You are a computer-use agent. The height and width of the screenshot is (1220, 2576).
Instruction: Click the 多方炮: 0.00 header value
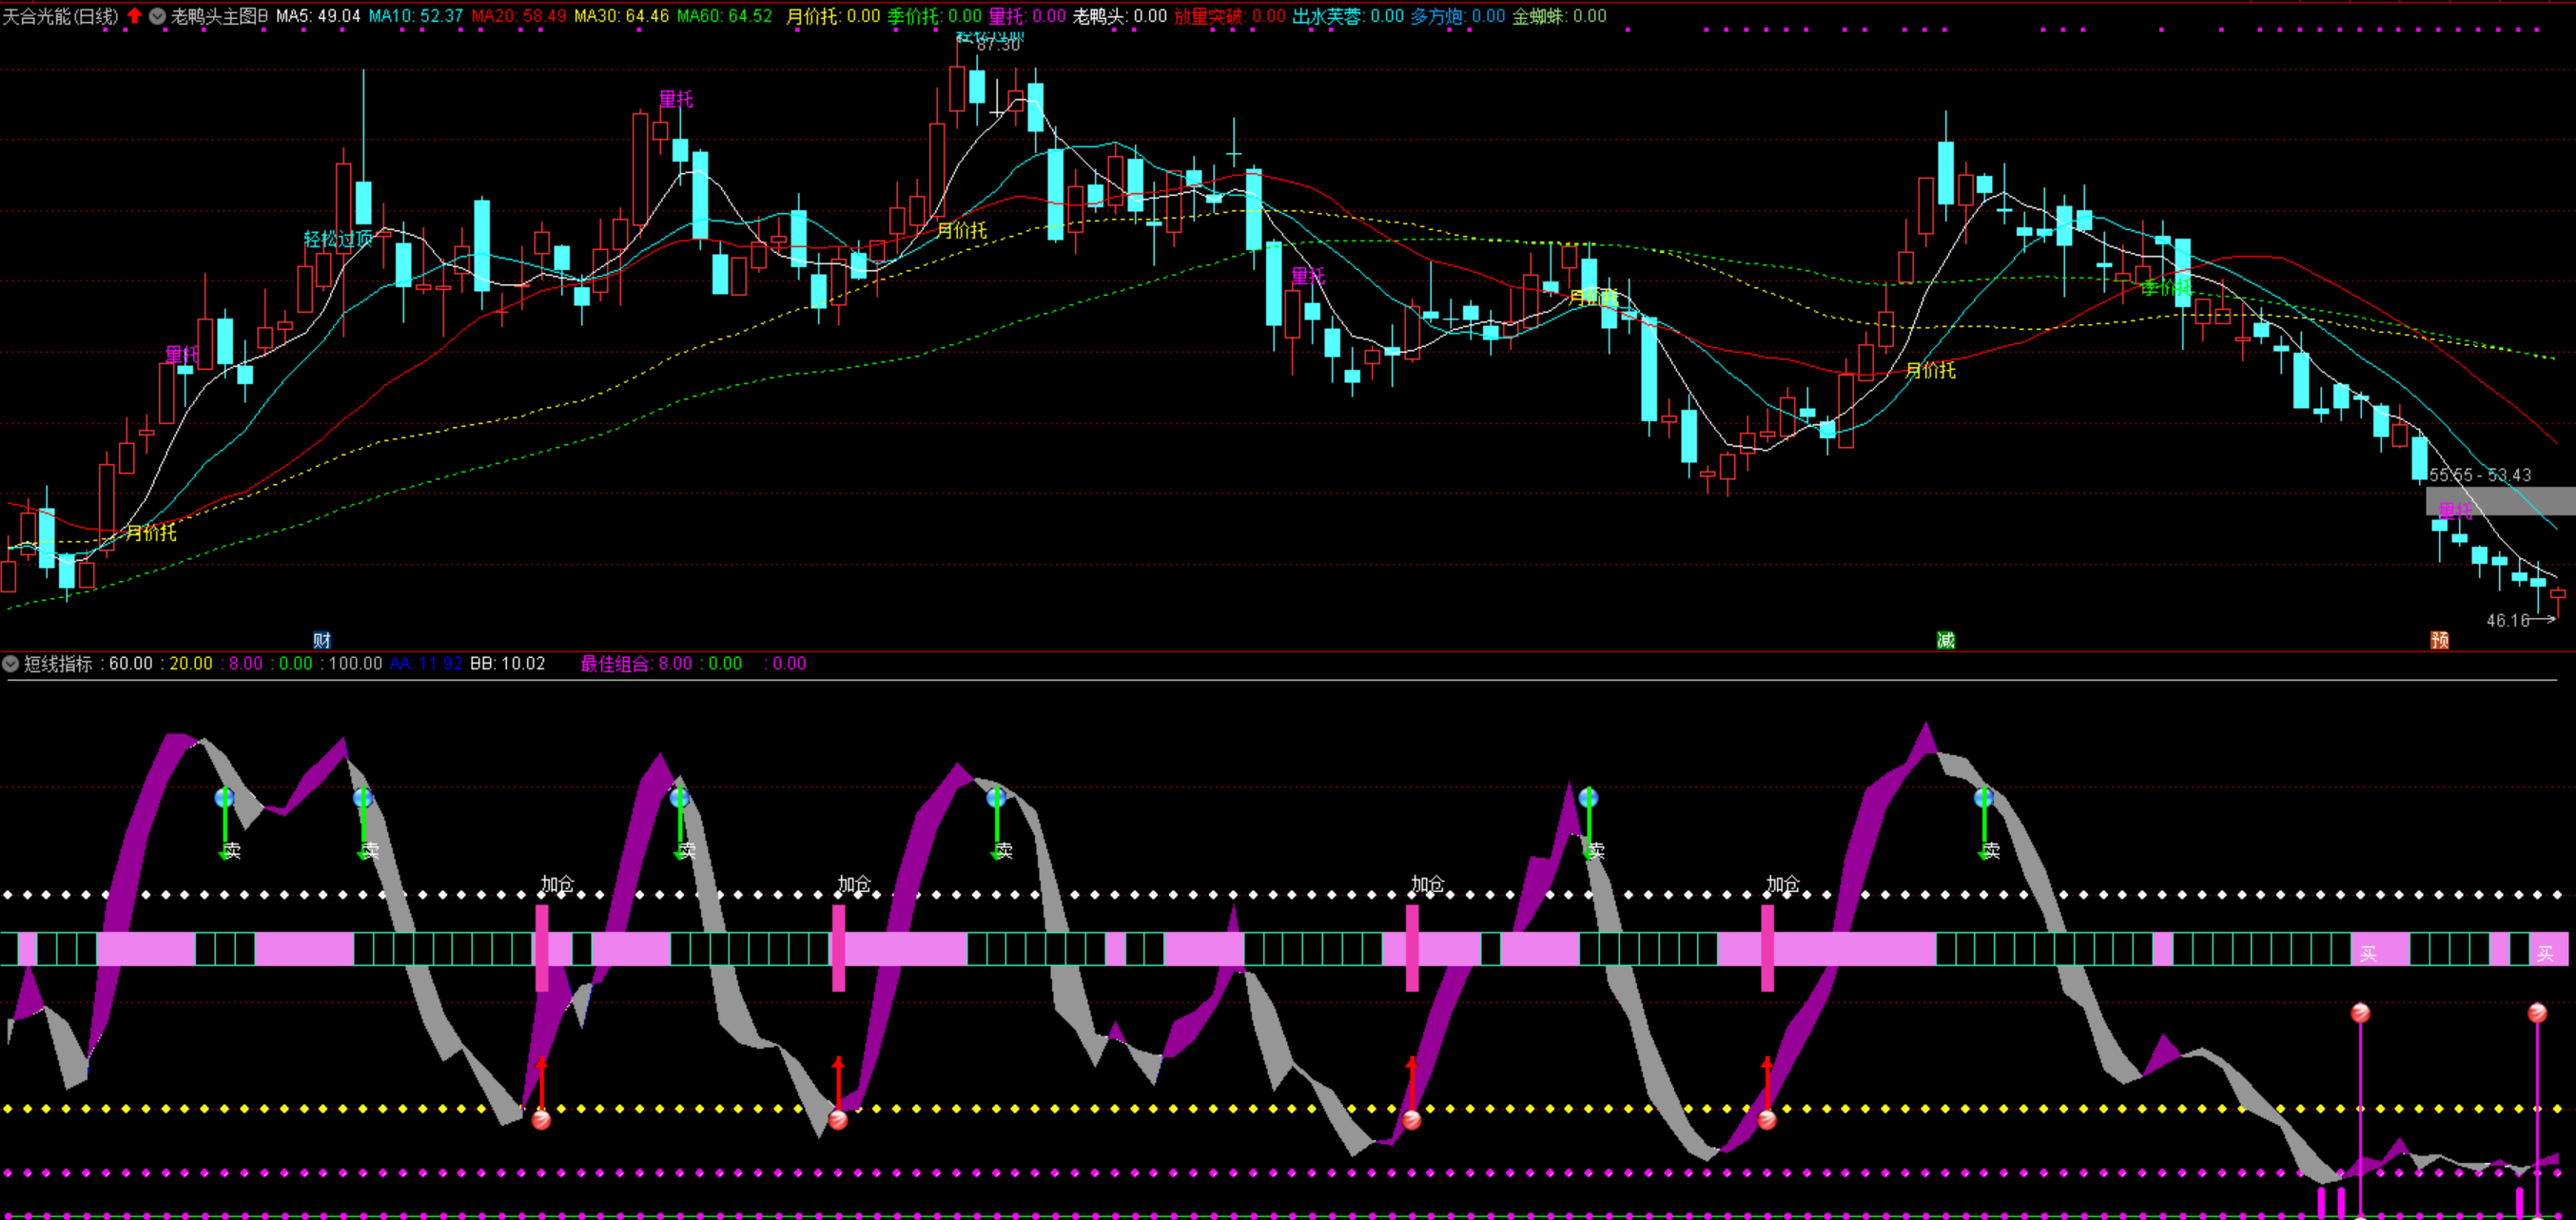(x=1458, y=16)
